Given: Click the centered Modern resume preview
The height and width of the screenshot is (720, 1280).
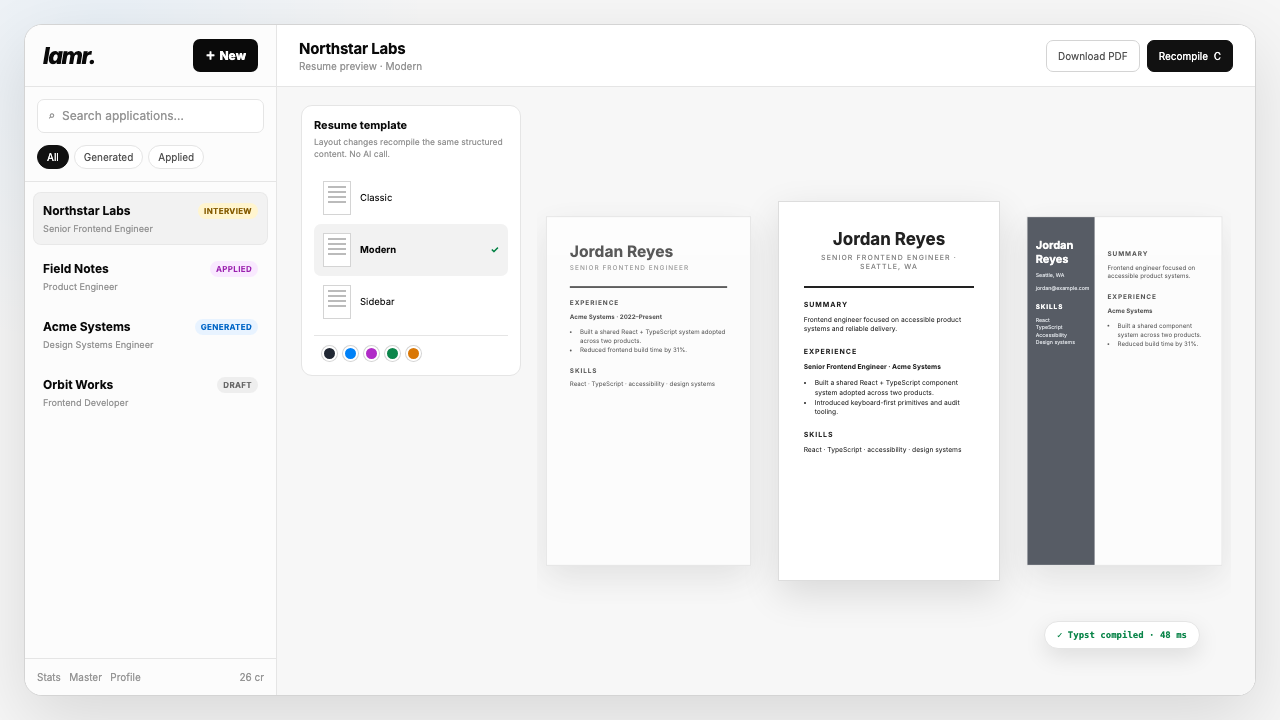Looking at the screenshot, I should pos(889,391).
